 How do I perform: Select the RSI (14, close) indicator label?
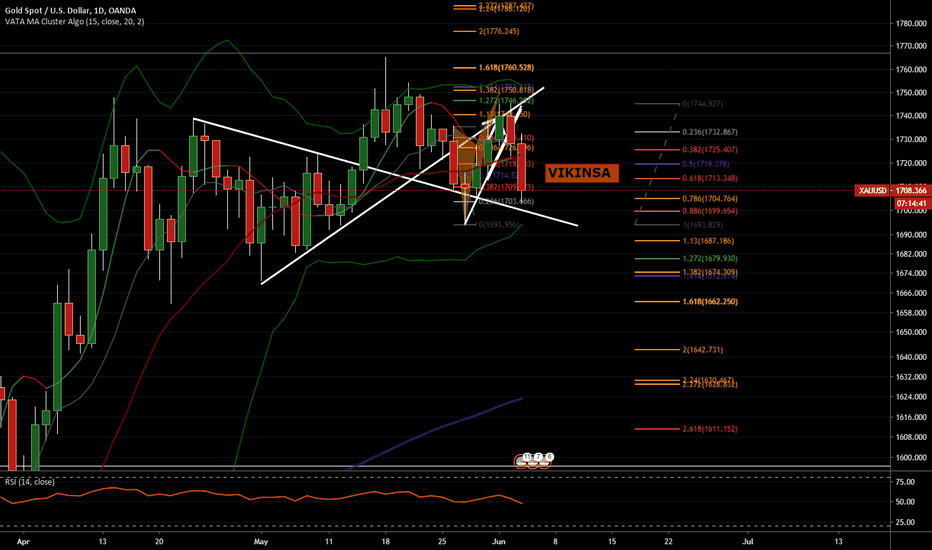(x=30, y=482)
